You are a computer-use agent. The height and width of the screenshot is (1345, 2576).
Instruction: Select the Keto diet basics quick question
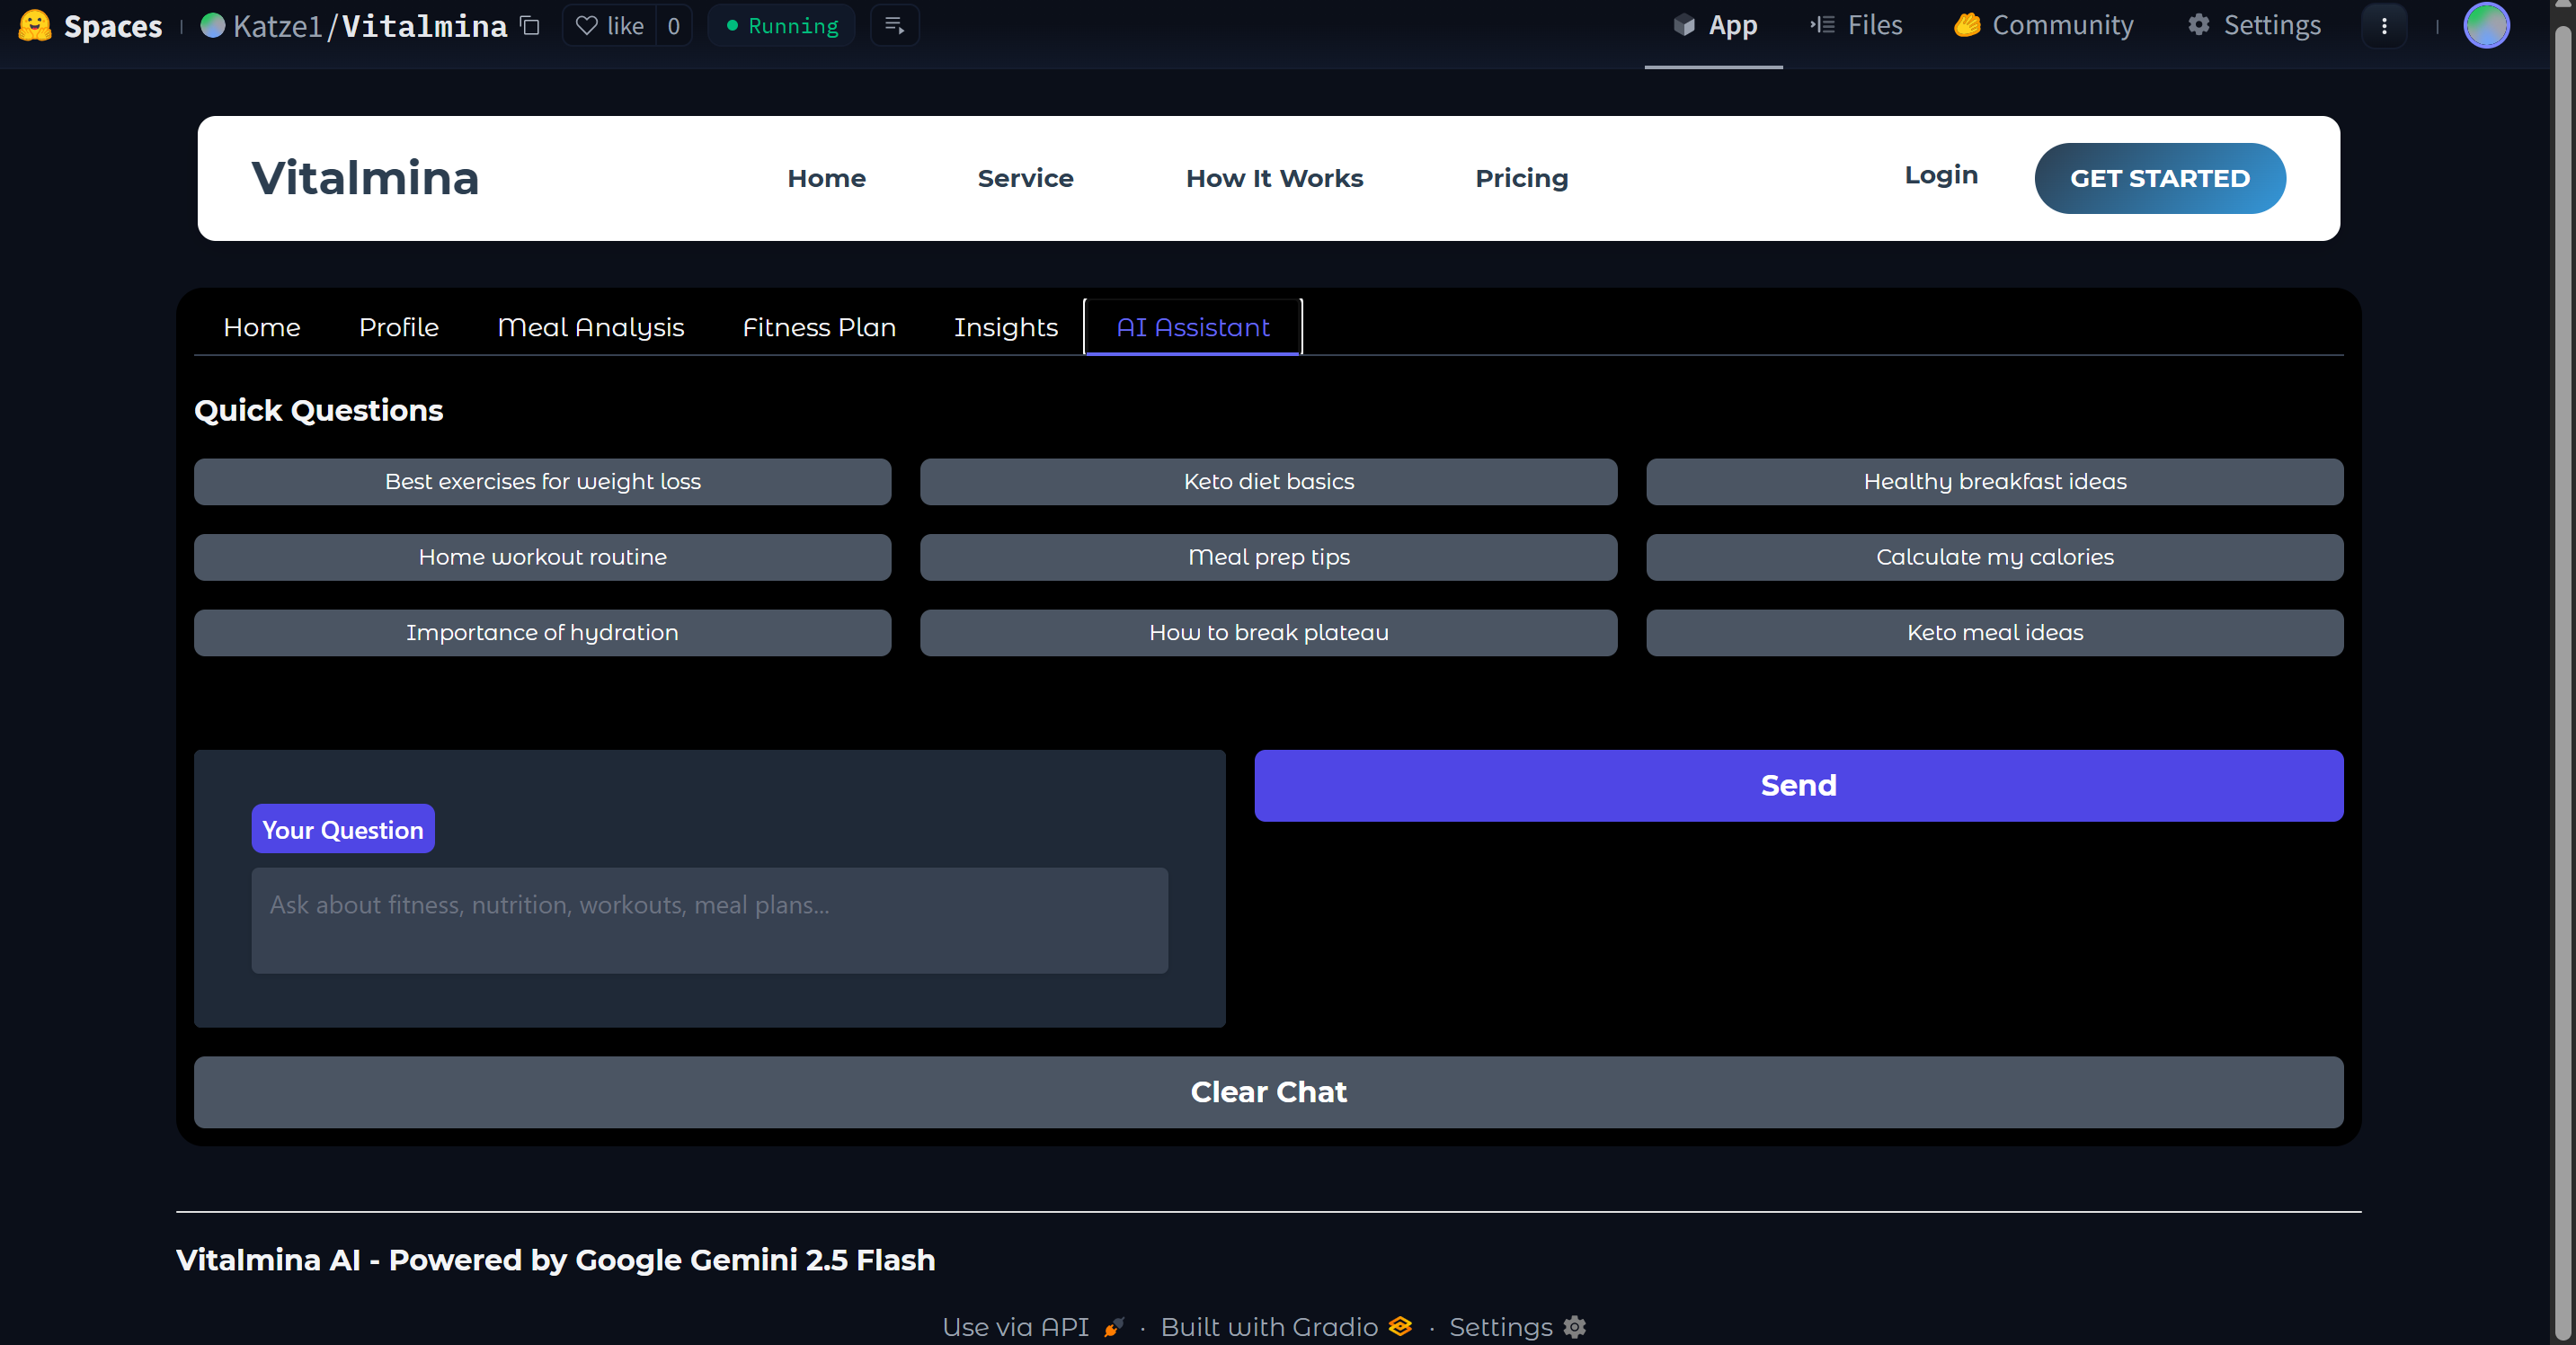pos(1268,482)
